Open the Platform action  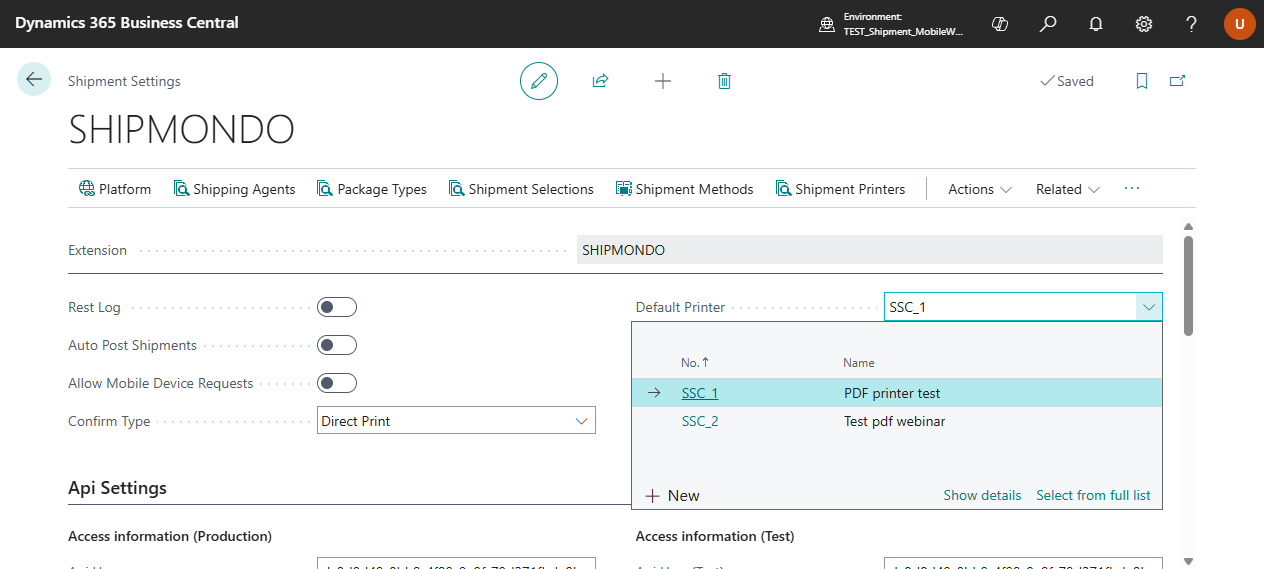(x=115, y=189)
